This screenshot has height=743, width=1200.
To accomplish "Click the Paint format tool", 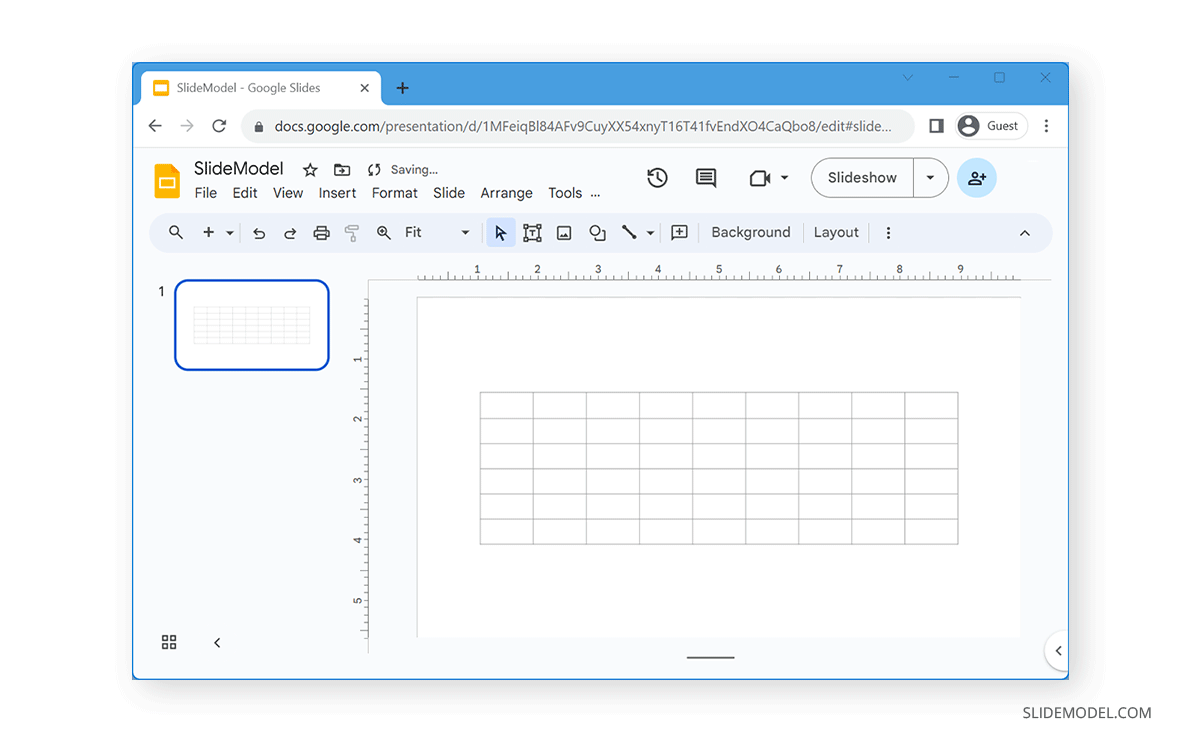I will 352,232.
